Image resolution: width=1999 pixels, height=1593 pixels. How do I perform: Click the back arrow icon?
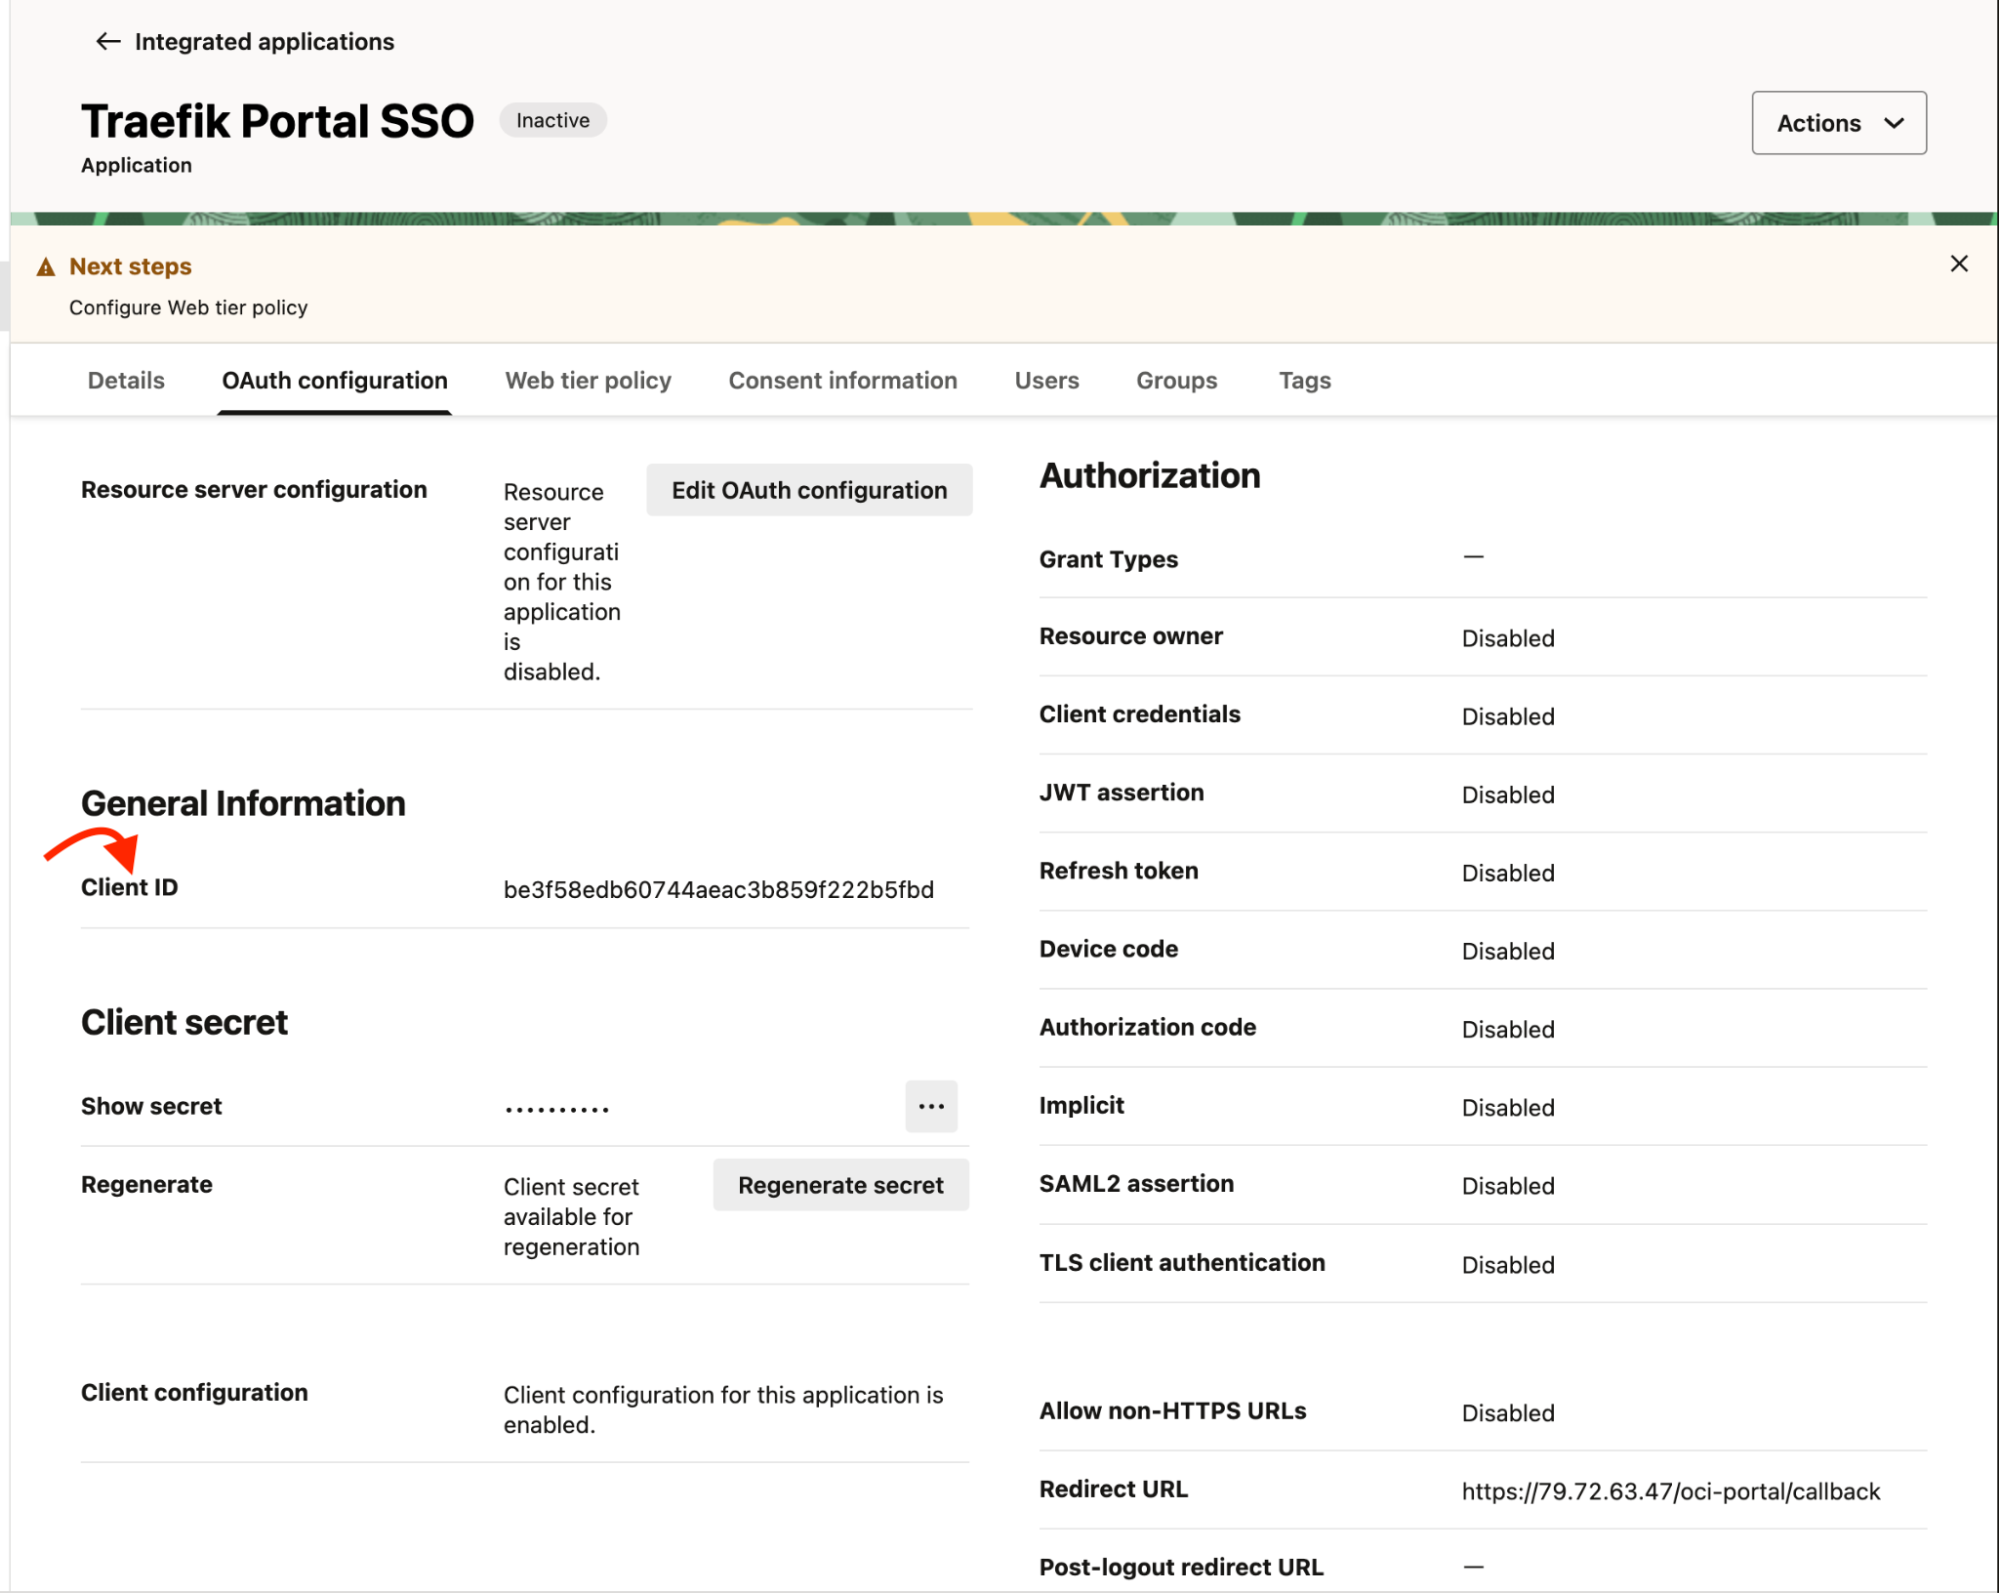click(107, 41)
